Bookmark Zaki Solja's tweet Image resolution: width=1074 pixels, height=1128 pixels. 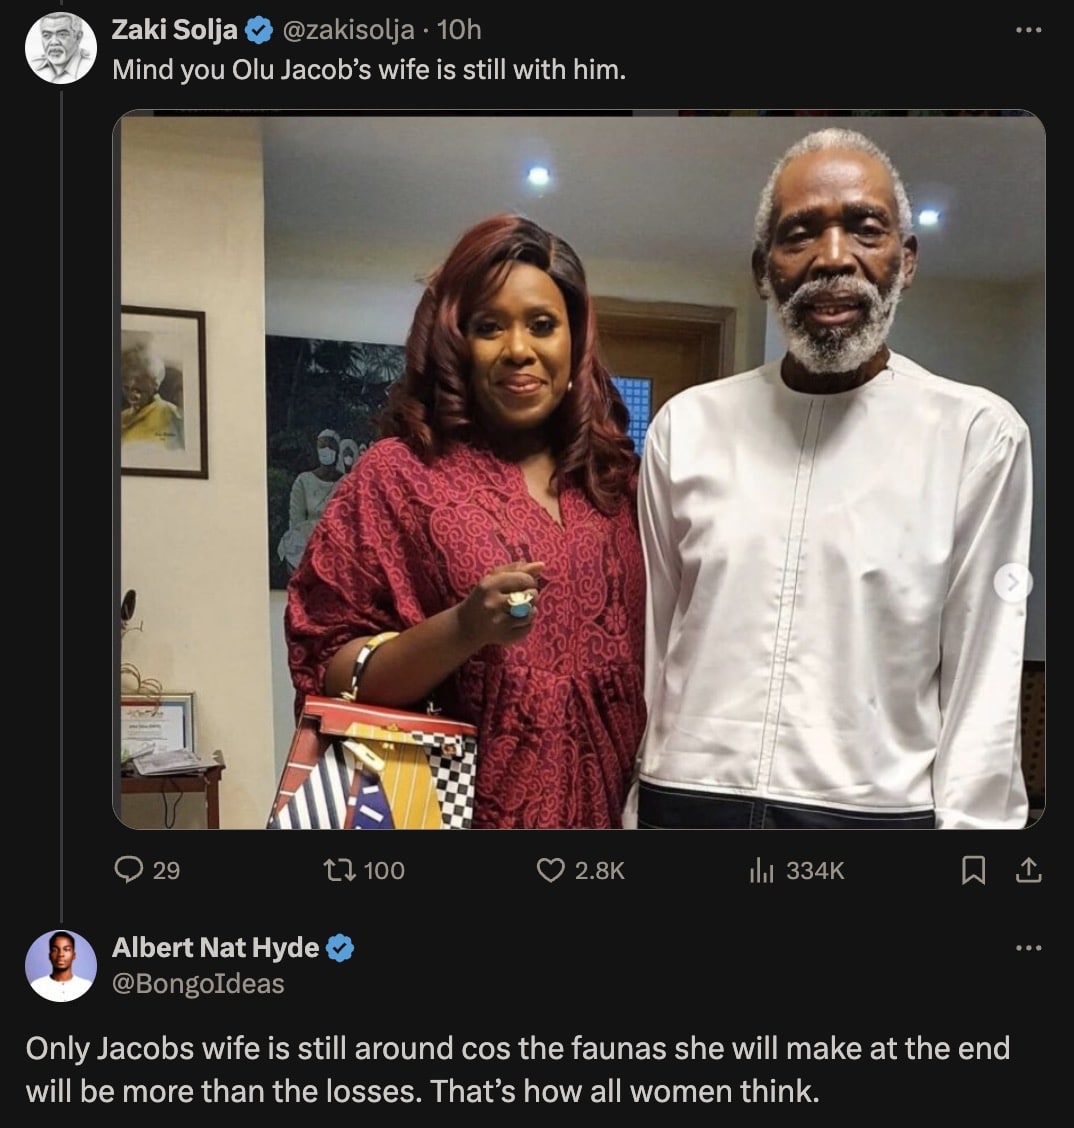[x=972, y=872]
